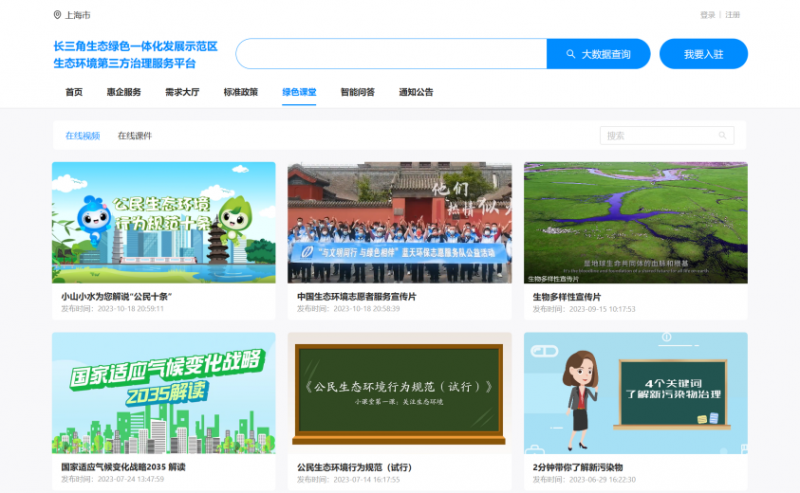Viewport: 800px width, 493px height.
Task: Select the 在线视频 tab
Action: click(x=82, y=135)
